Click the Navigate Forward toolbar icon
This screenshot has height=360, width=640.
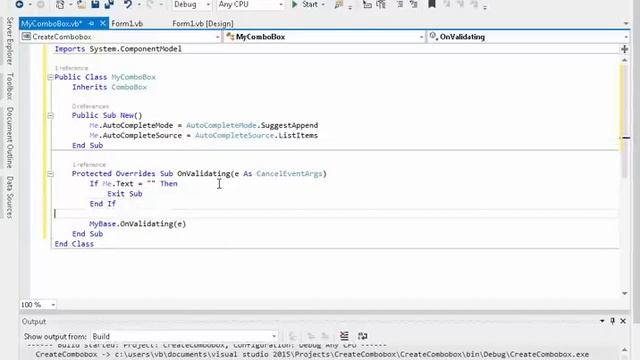pos(40,4)
